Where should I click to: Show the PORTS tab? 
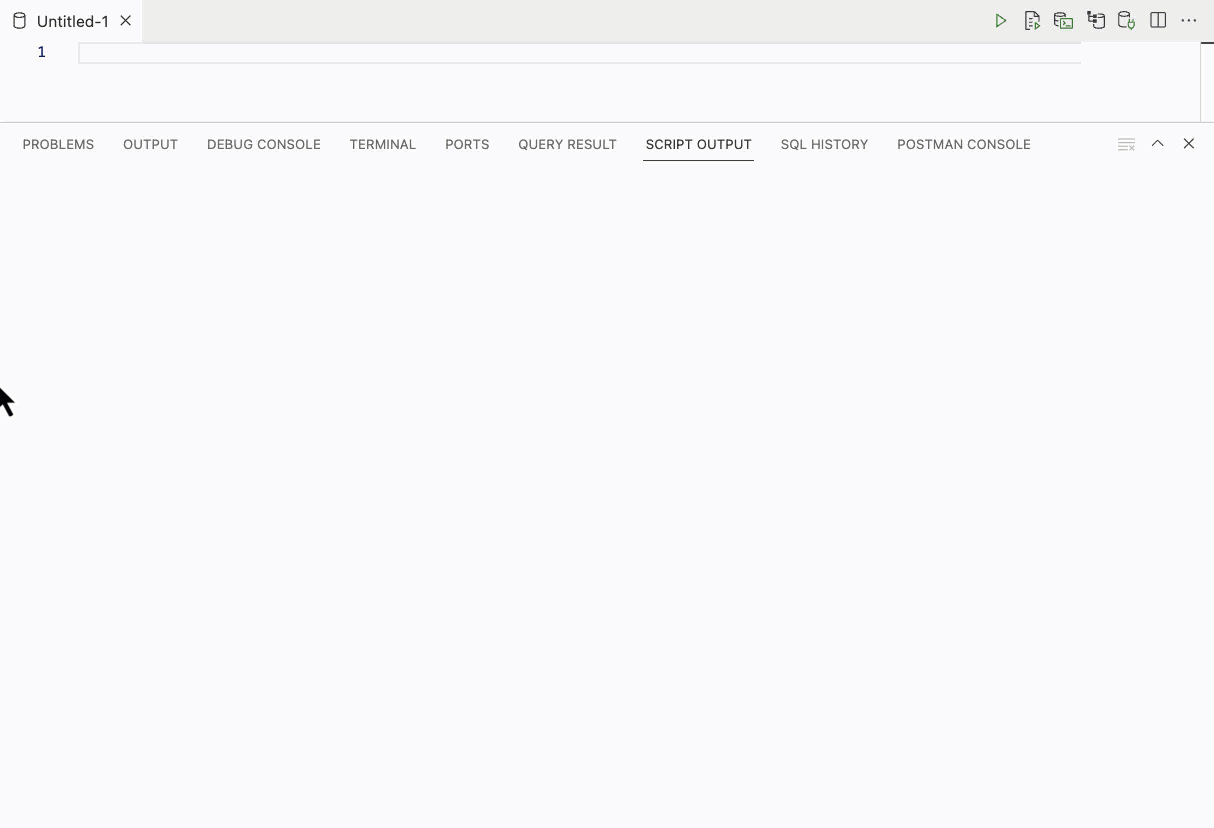(x=467, y=145)
